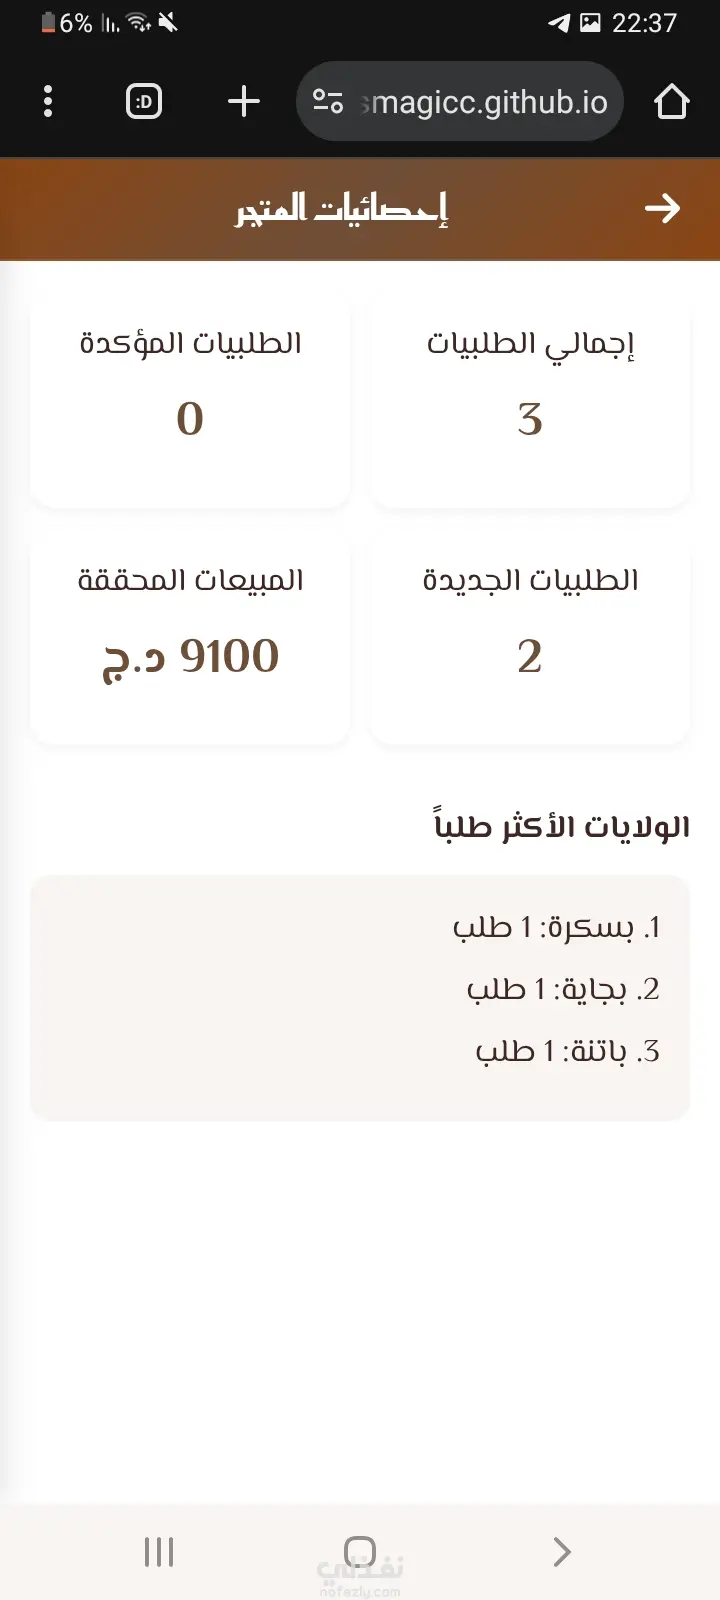Open the browser three-dot menu

[48, 101]
